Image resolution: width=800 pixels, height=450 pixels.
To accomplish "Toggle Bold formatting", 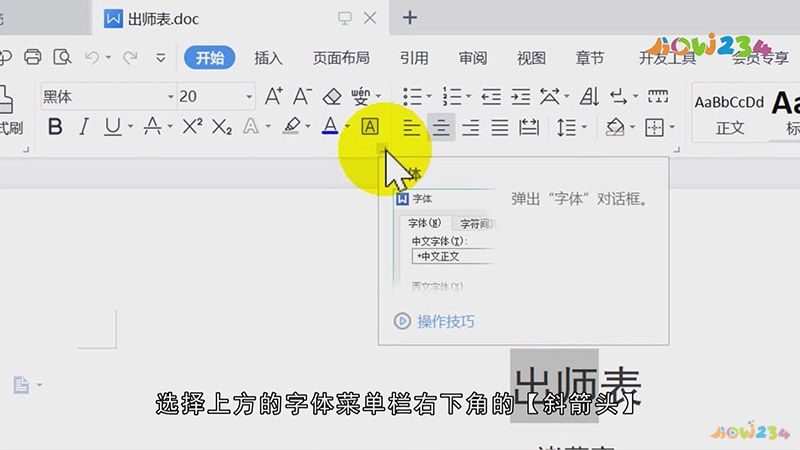I will (55, 127).
